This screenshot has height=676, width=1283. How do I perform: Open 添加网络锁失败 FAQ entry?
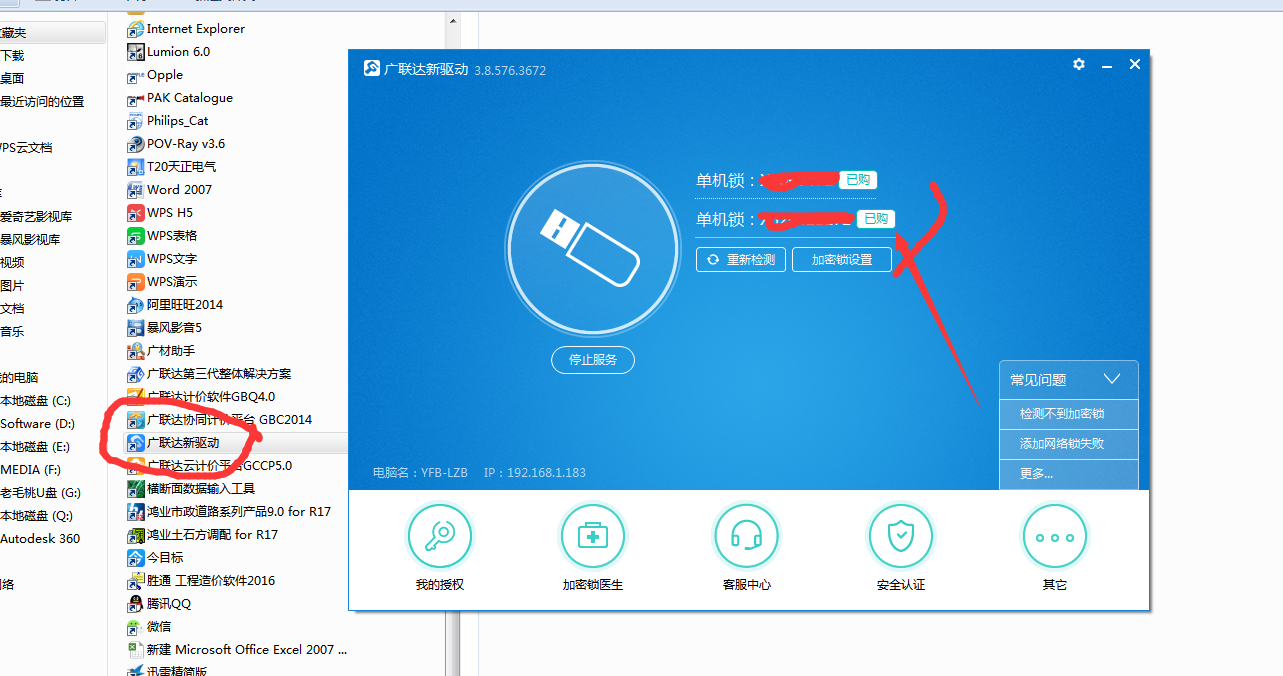(1068, 444)
